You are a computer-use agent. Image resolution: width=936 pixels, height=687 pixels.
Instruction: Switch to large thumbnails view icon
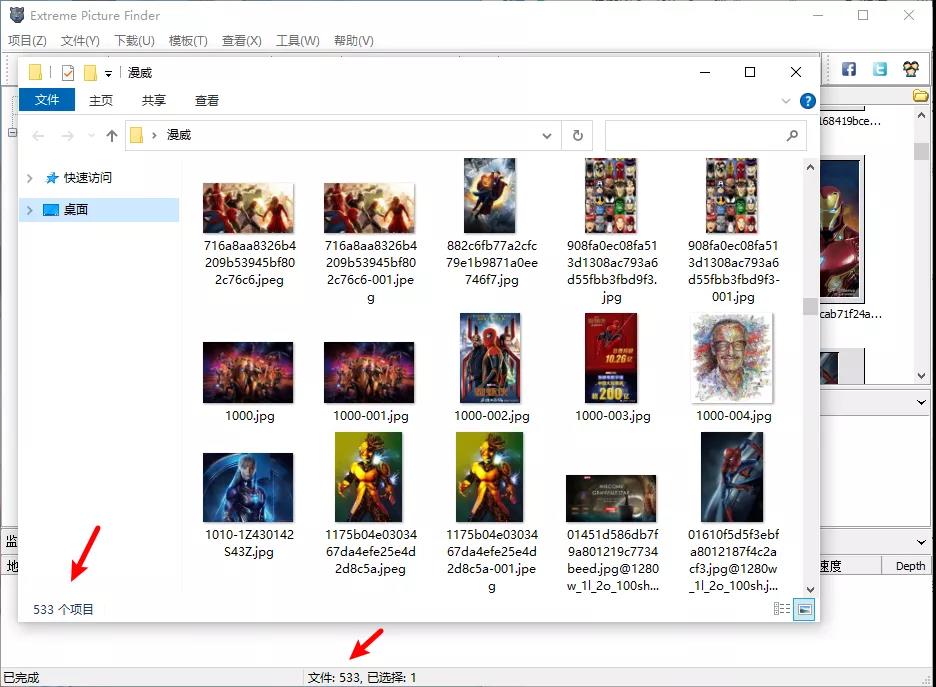tap(804, 609)
